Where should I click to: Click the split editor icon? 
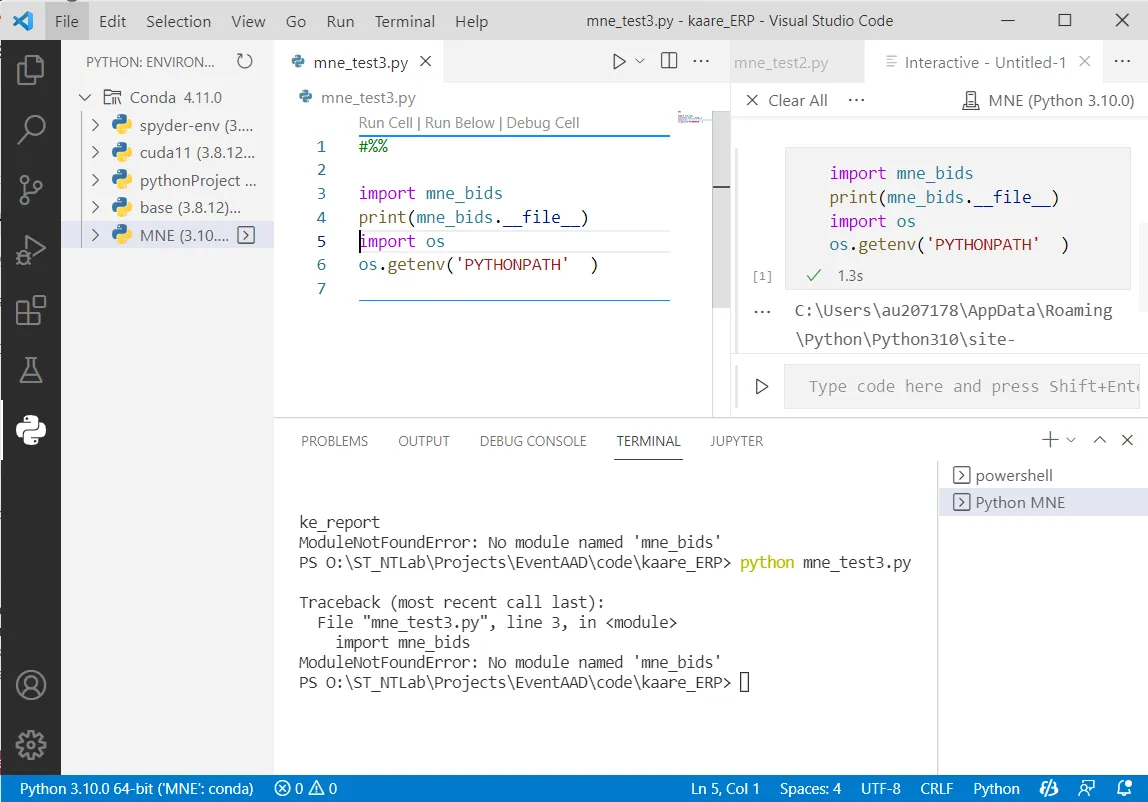click(669, 62)
